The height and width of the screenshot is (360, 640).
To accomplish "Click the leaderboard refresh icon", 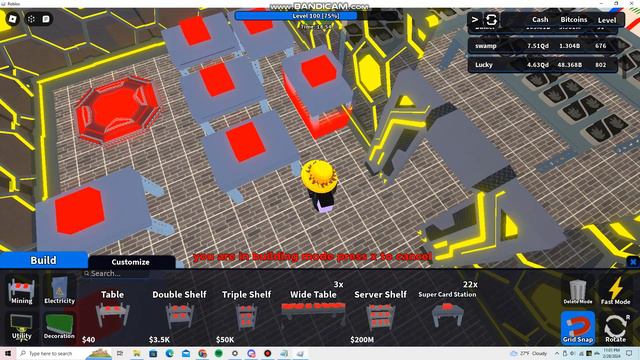I will [x=491, y=19].
